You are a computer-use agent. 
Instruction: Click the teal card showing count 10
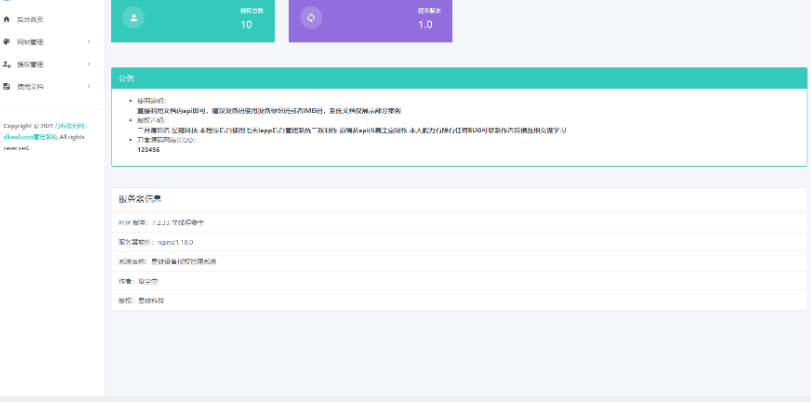click(x=192, y=18)
